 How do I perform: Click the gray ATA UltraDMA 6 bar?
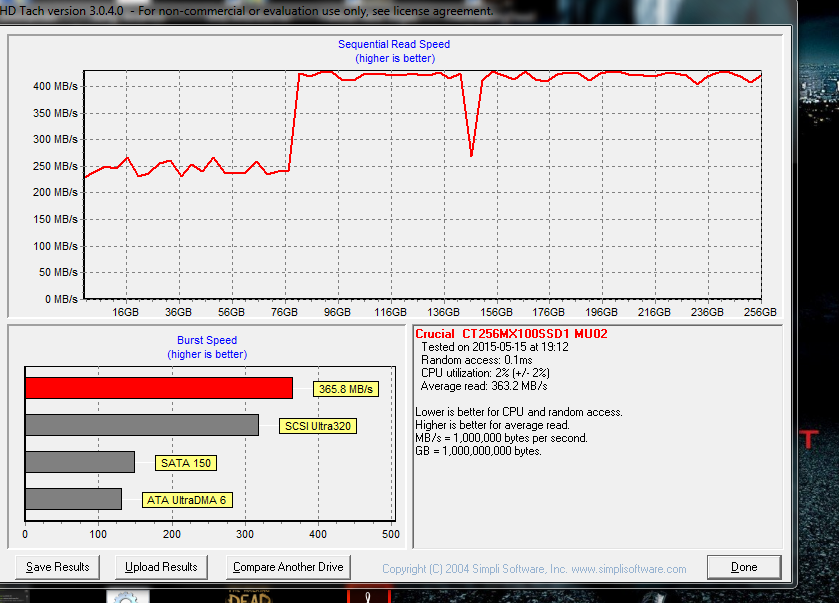73,499
